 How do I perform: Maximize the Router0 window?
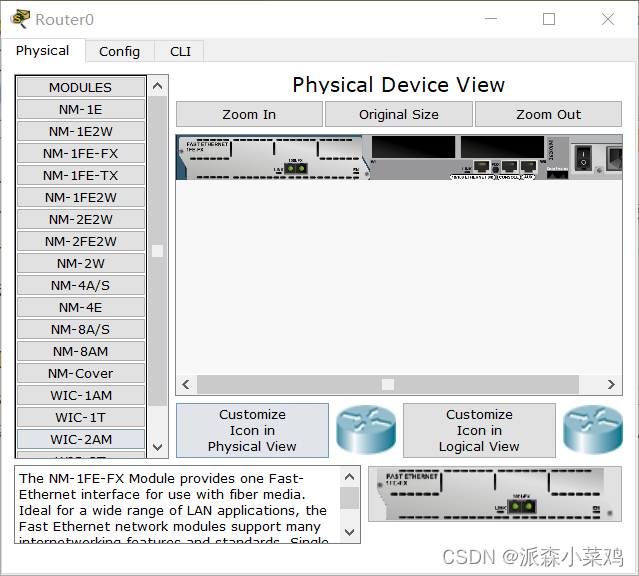(x=549, y=19)
